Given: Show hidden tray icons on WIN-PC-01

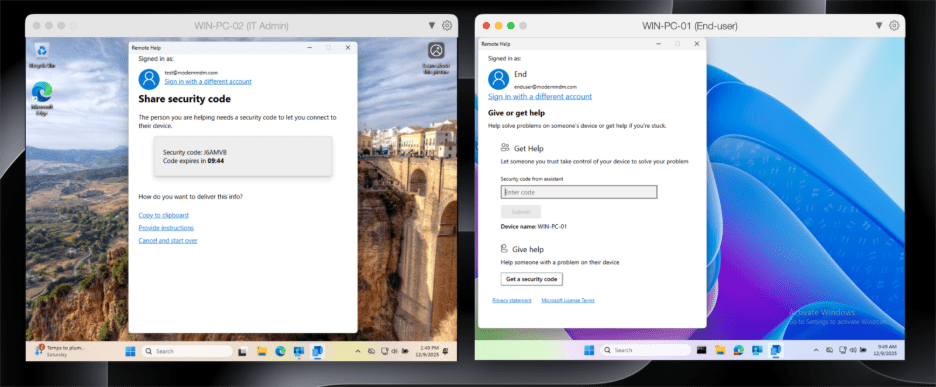Looking at the screenshot, I should (816, 350).
